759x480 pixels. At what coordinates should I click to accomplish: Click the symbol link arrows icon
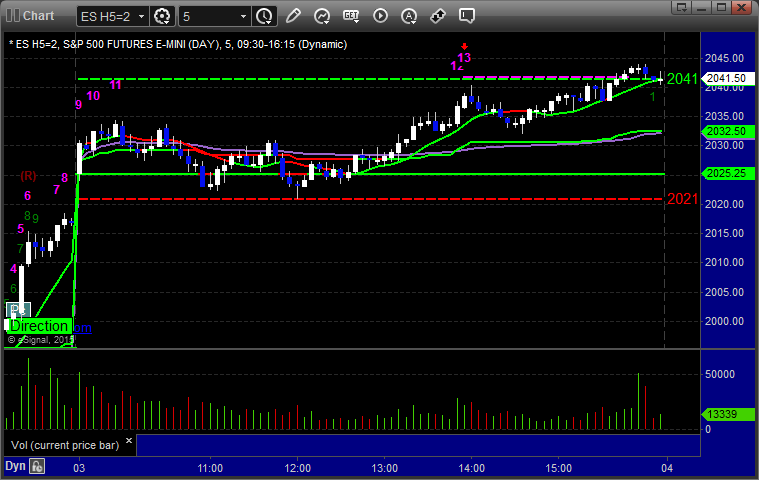click(438, 16)
